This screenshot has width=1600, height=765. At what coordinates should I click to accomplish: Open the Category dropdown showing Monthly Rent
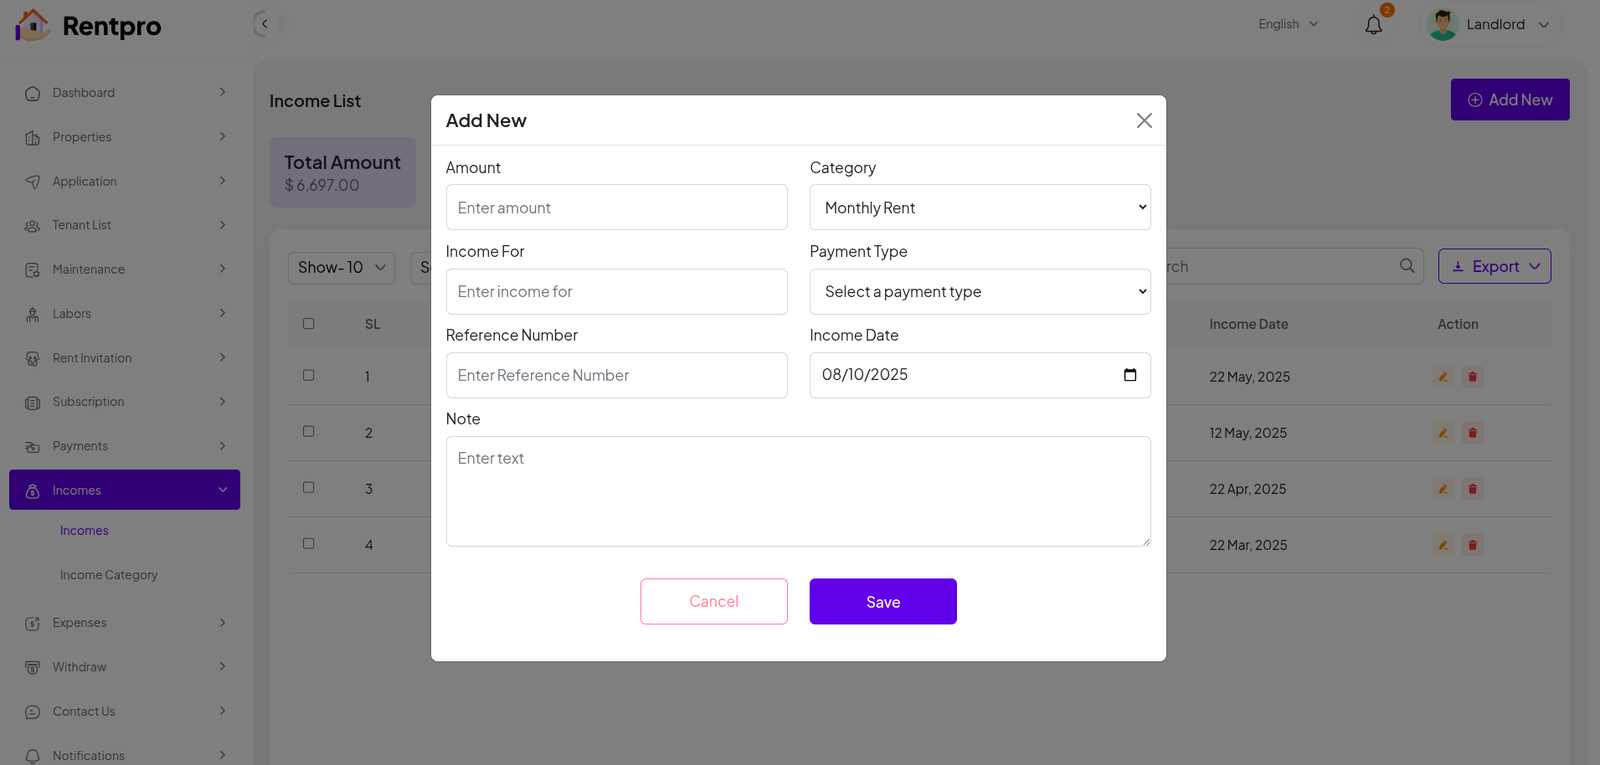pos(980,207)
